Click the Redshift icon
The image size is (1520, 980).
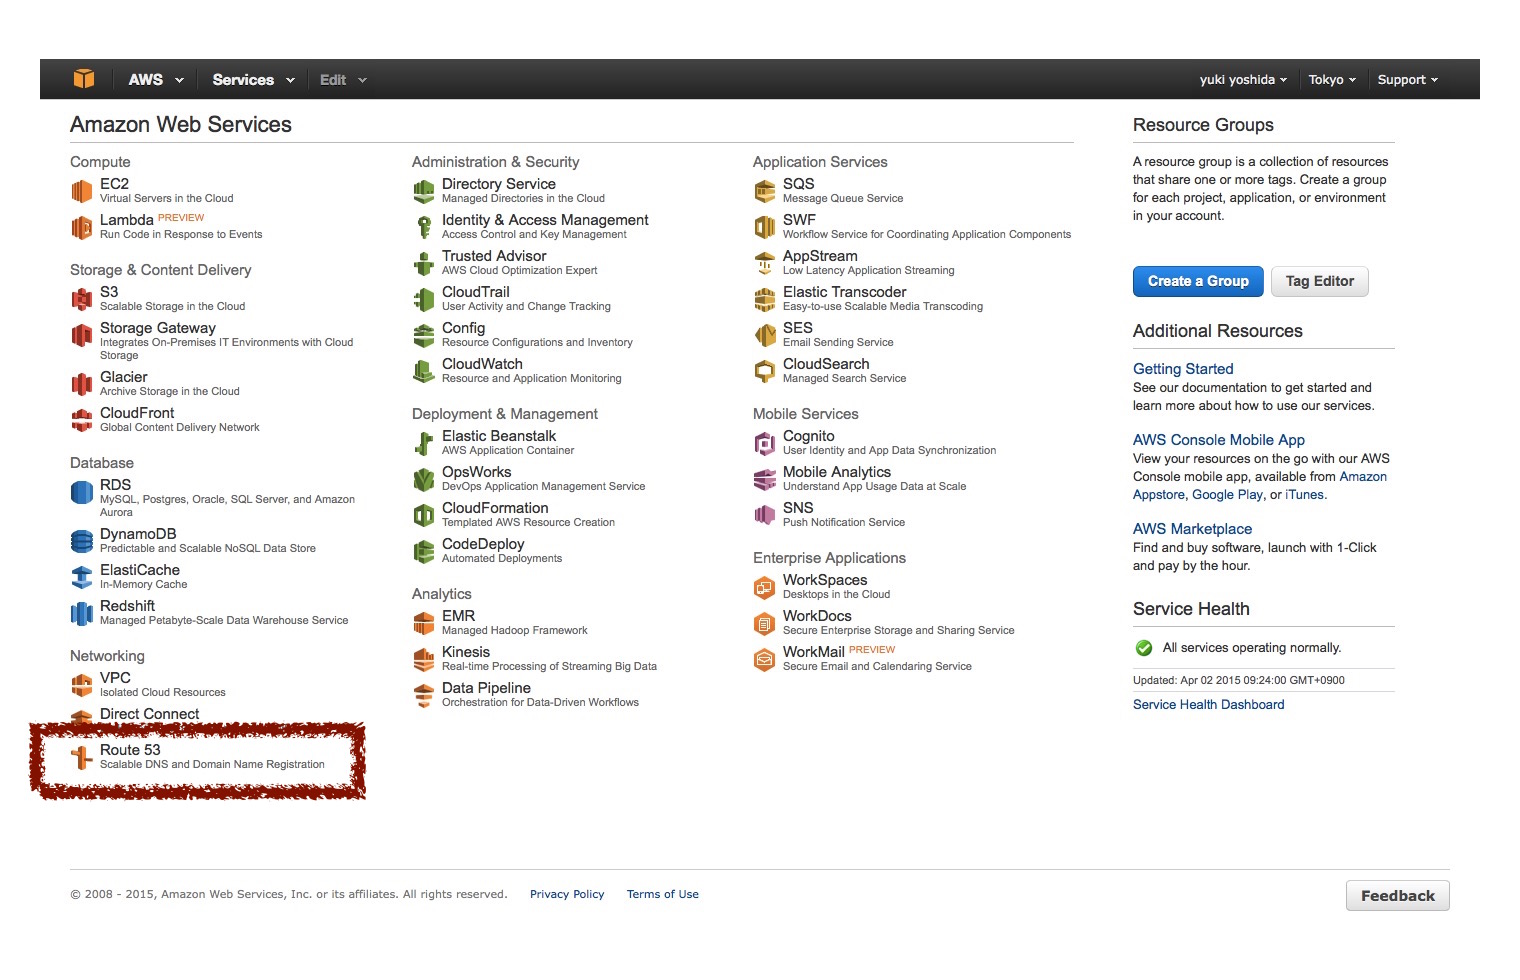(82, 613)
